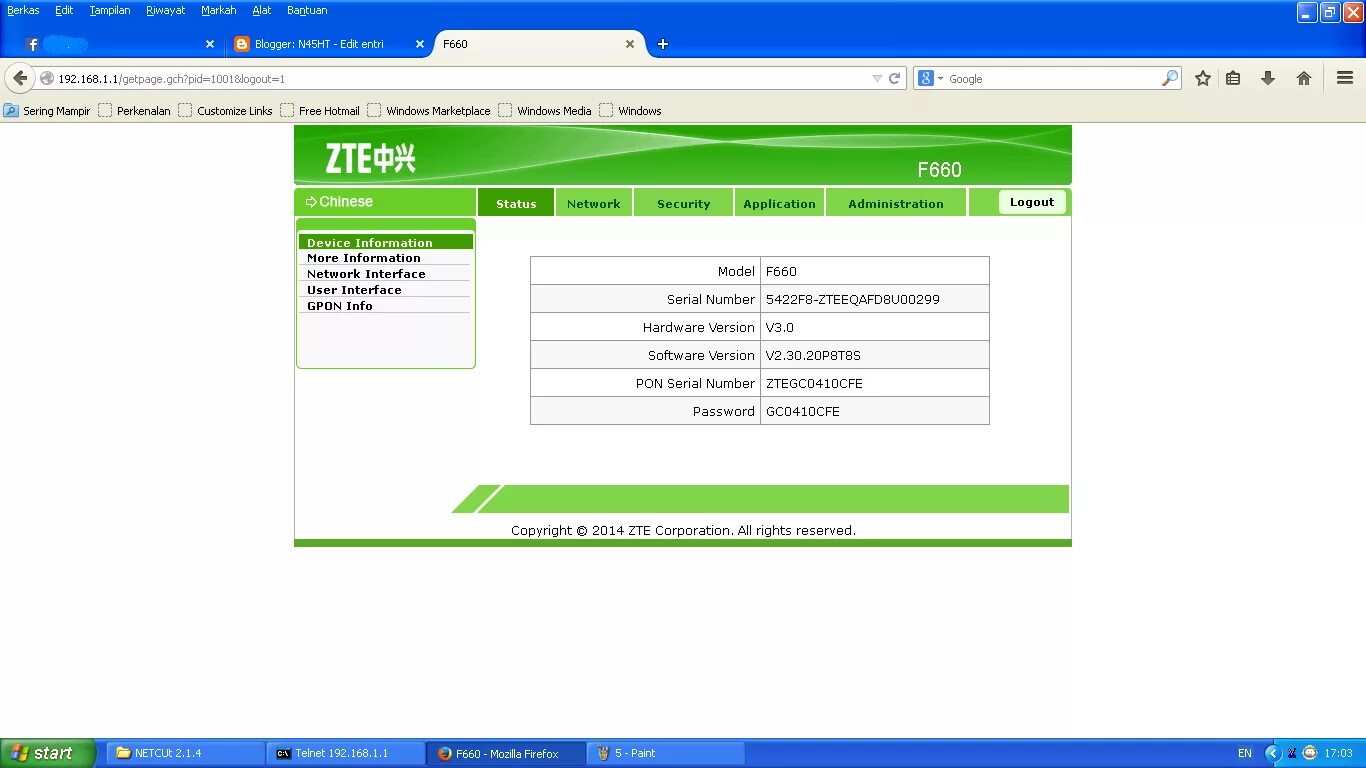Select Device Information in sidebar

[x=385, y=242]
